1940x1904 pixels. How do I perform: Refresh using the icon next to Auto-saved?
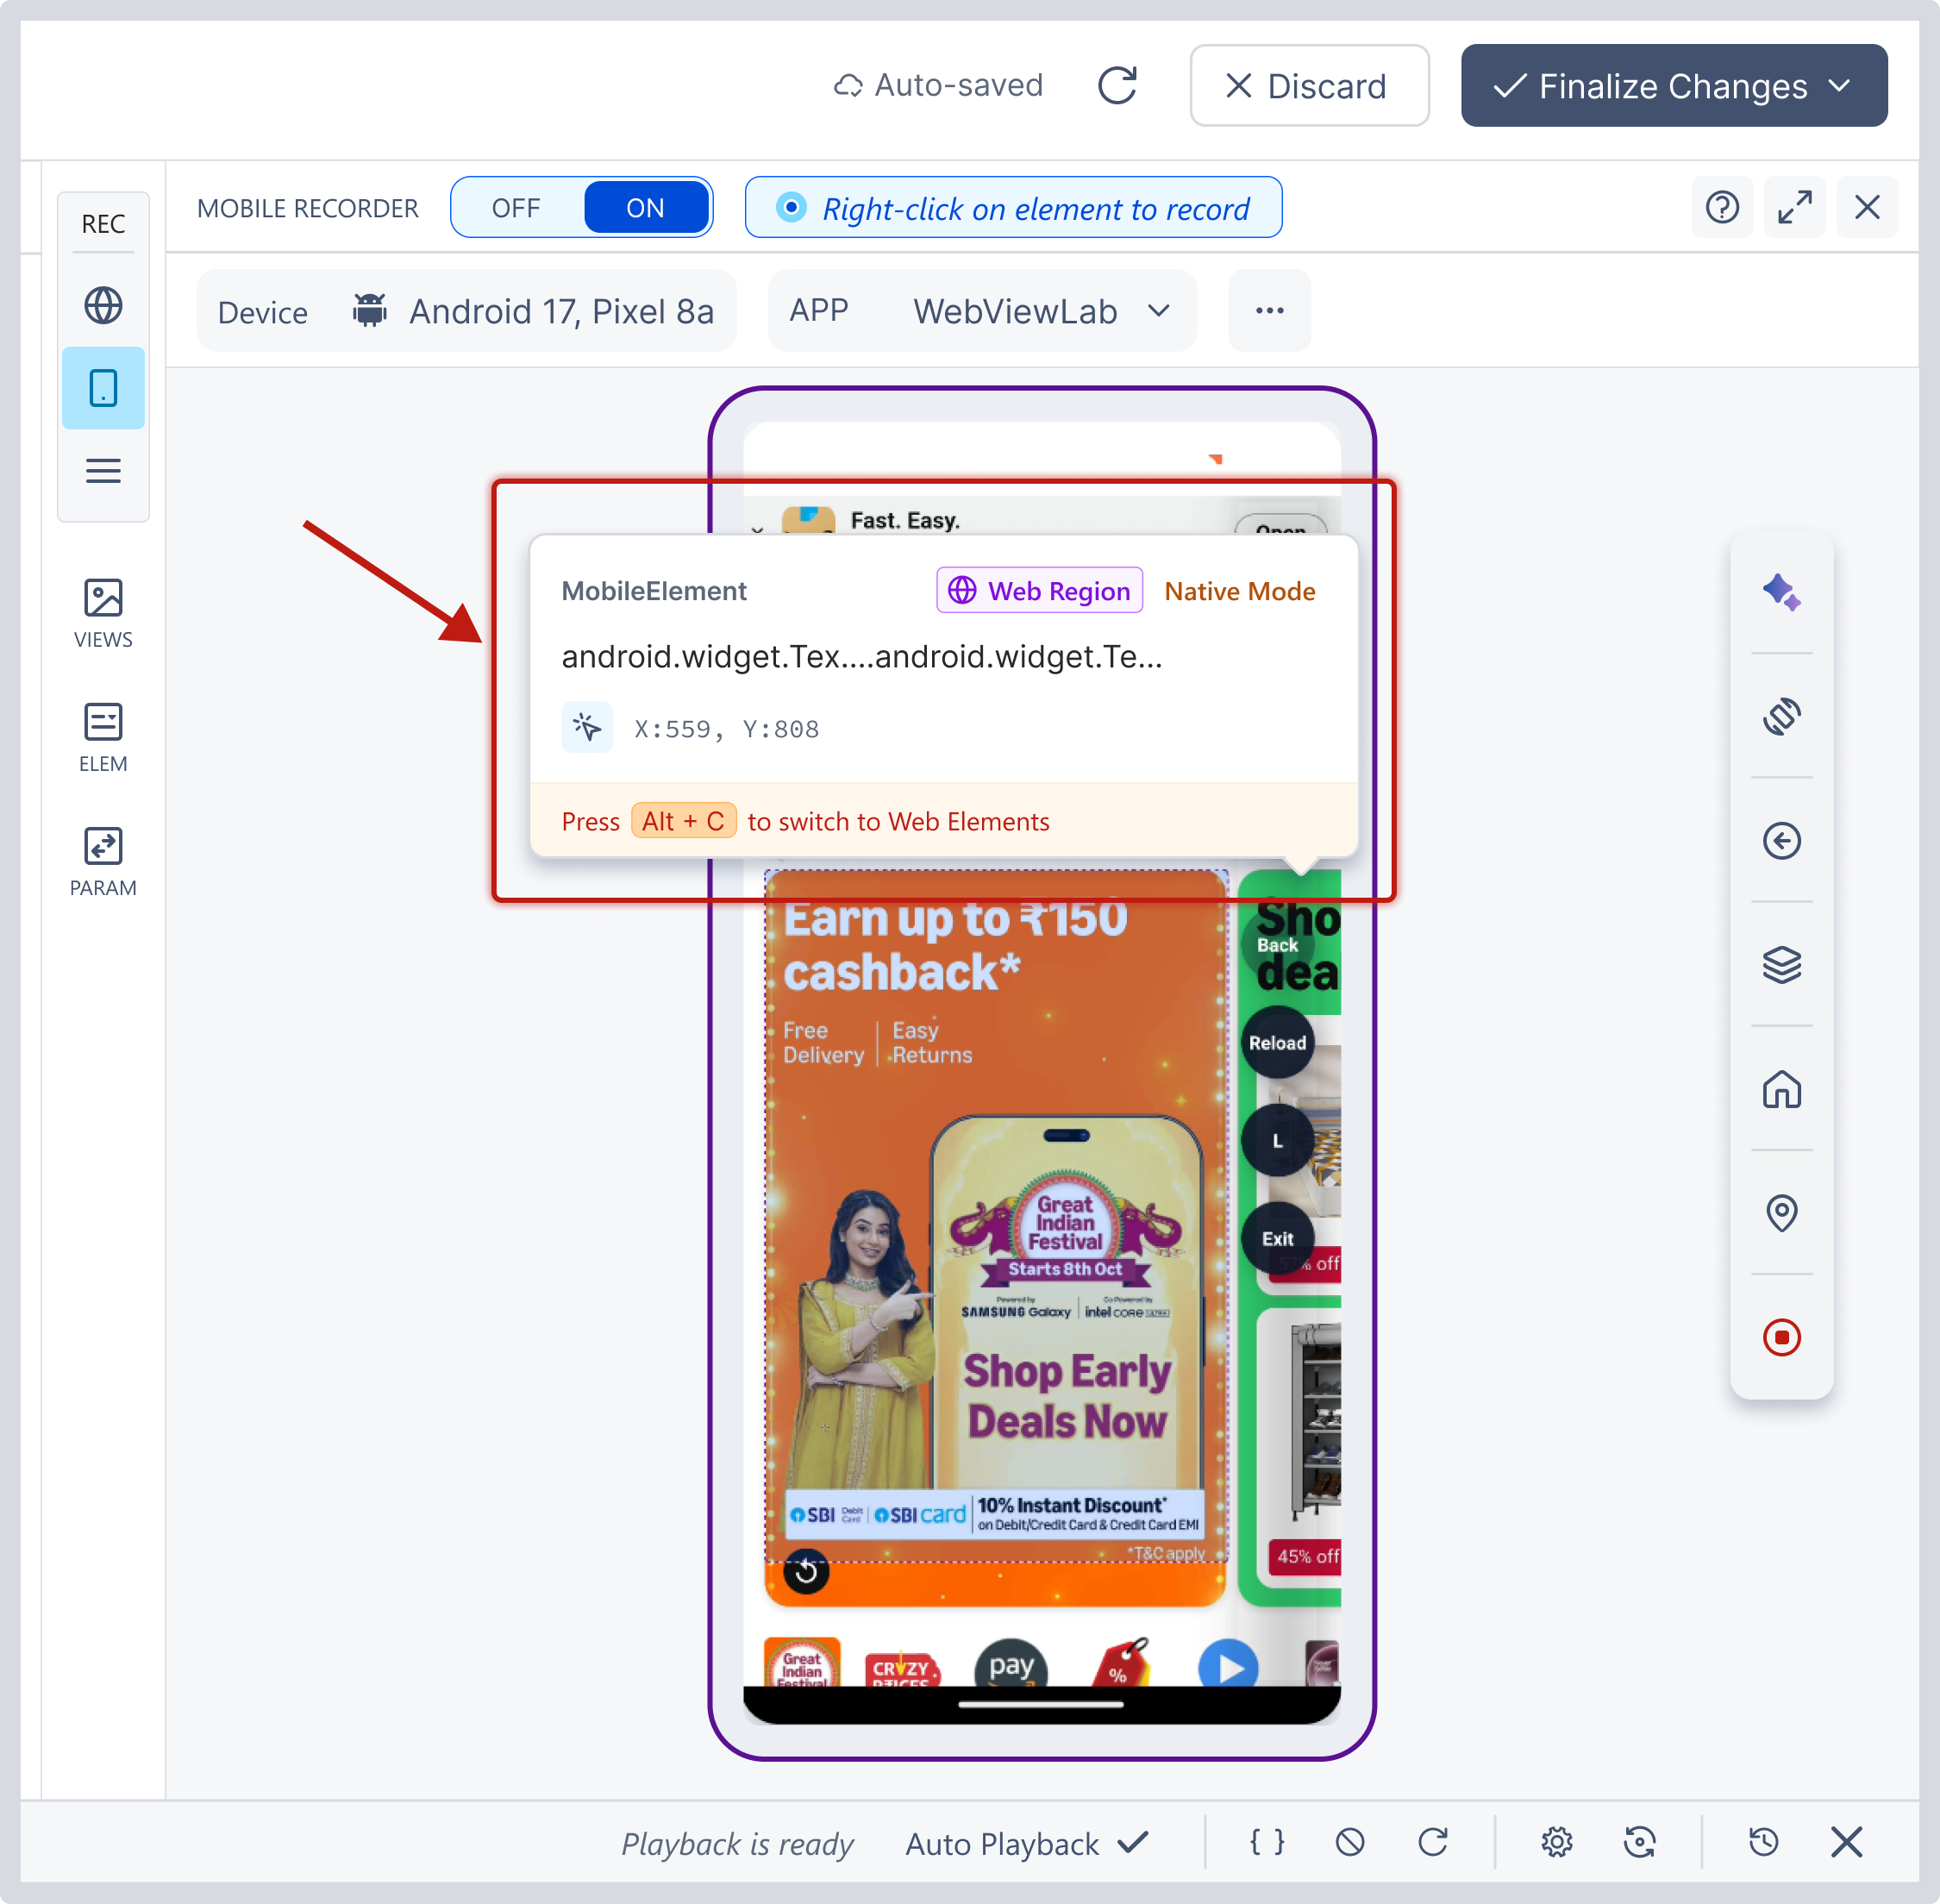tap(1118, 85)
